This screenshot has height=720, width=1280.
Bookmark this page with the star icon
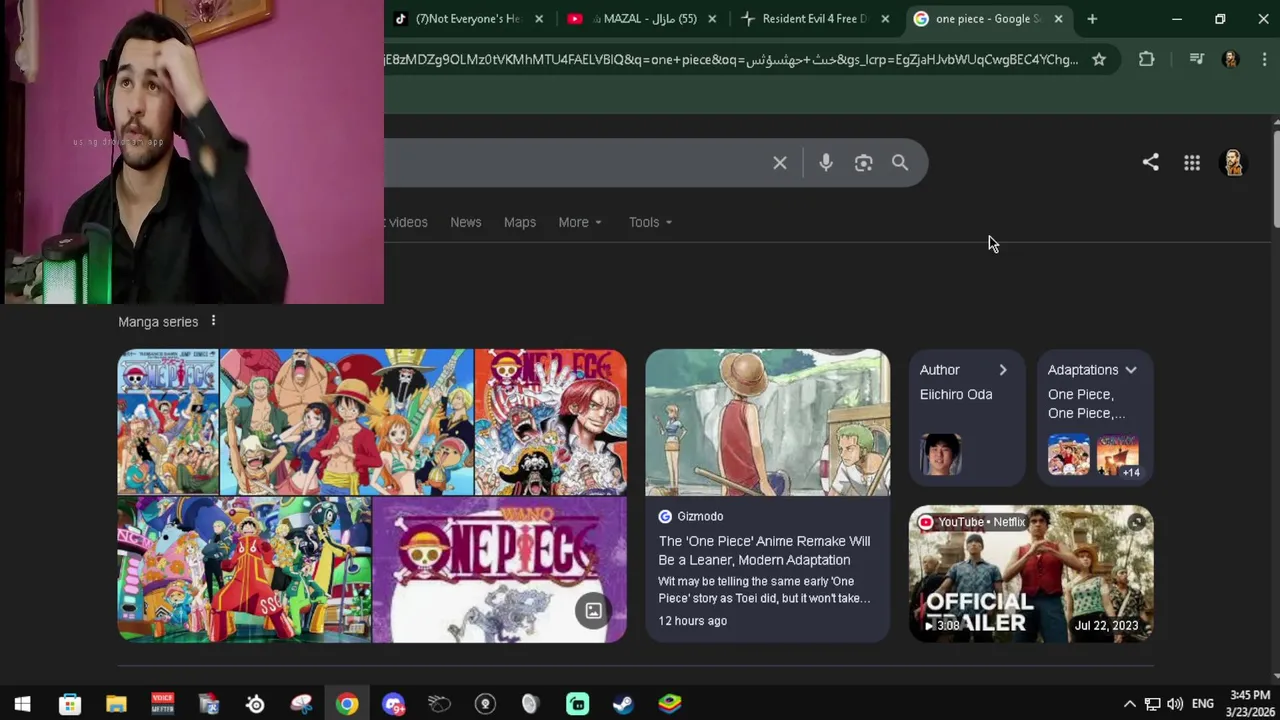pos(1099,59)
